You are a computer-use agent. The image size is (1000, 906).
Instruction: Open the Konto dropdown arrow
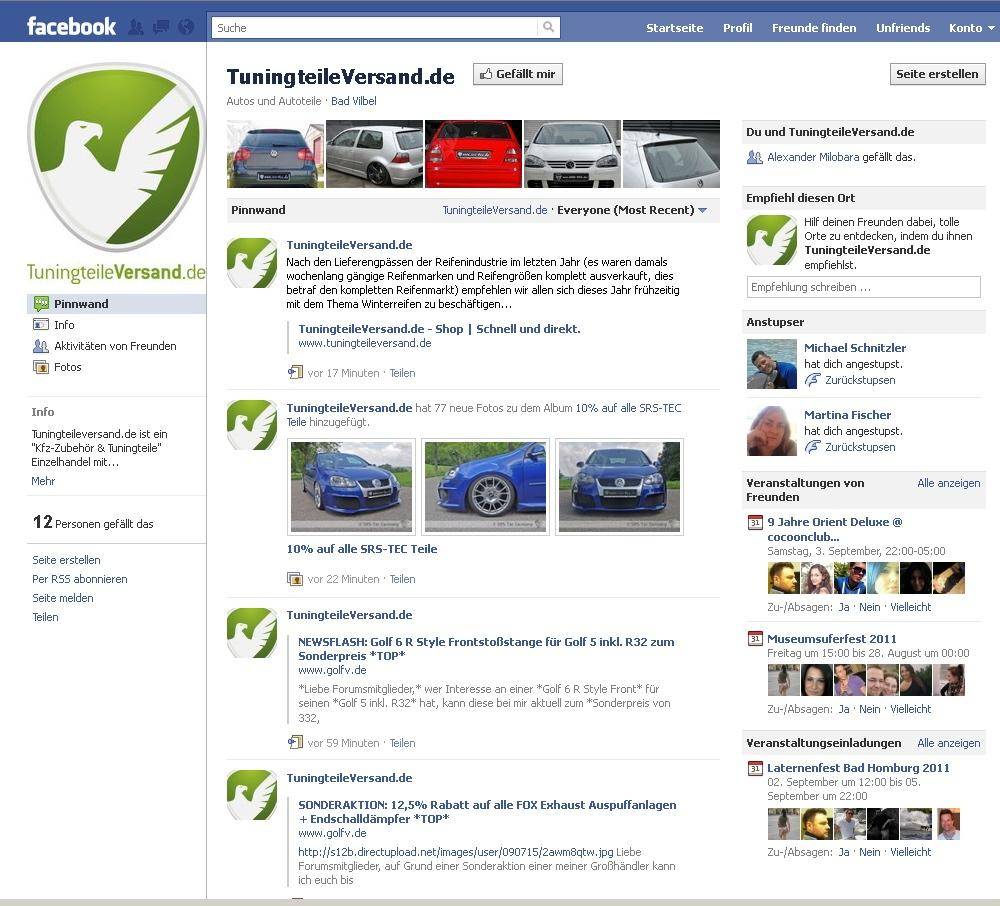(991, 28)
